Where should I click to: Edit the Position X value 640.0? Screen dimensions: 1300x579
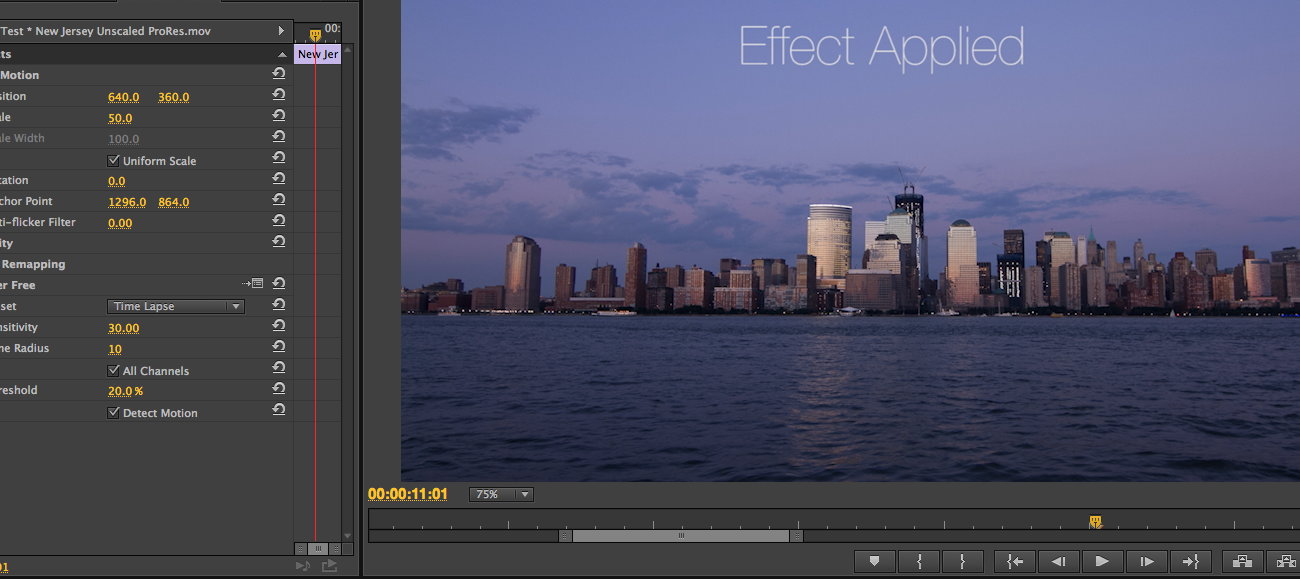coord(124,97)
